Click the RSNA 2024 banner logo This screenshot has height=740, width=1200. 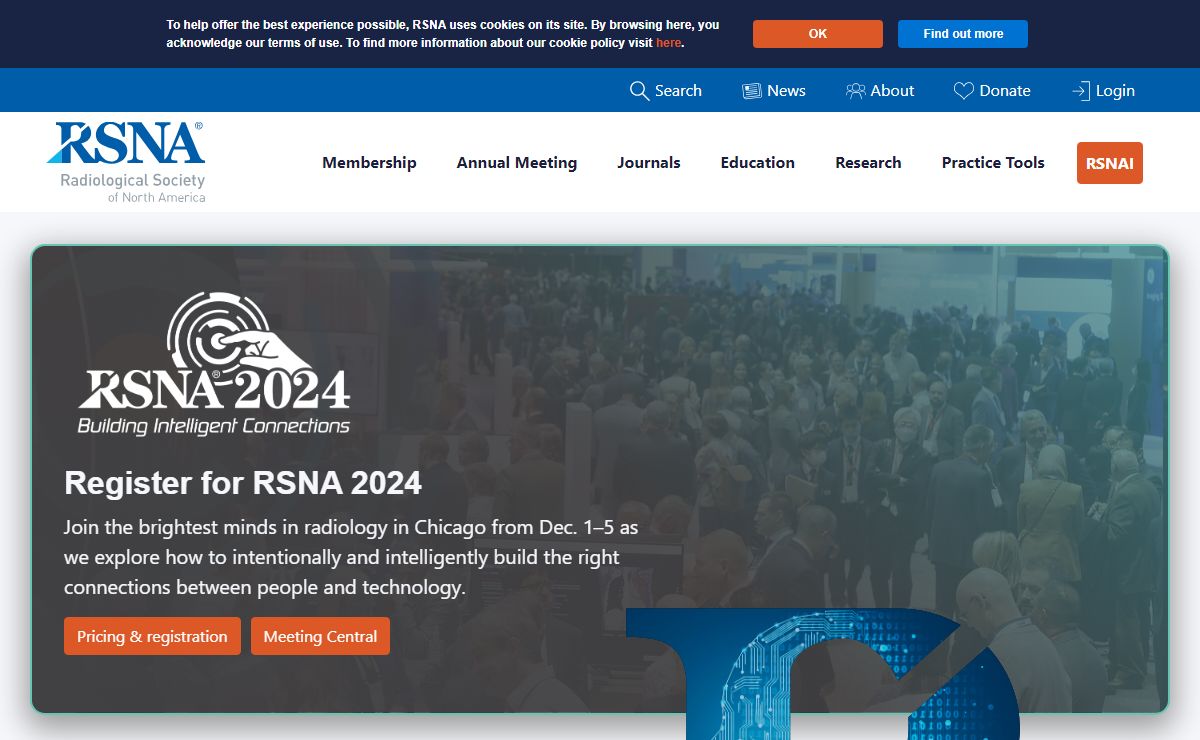coord(214,364)
